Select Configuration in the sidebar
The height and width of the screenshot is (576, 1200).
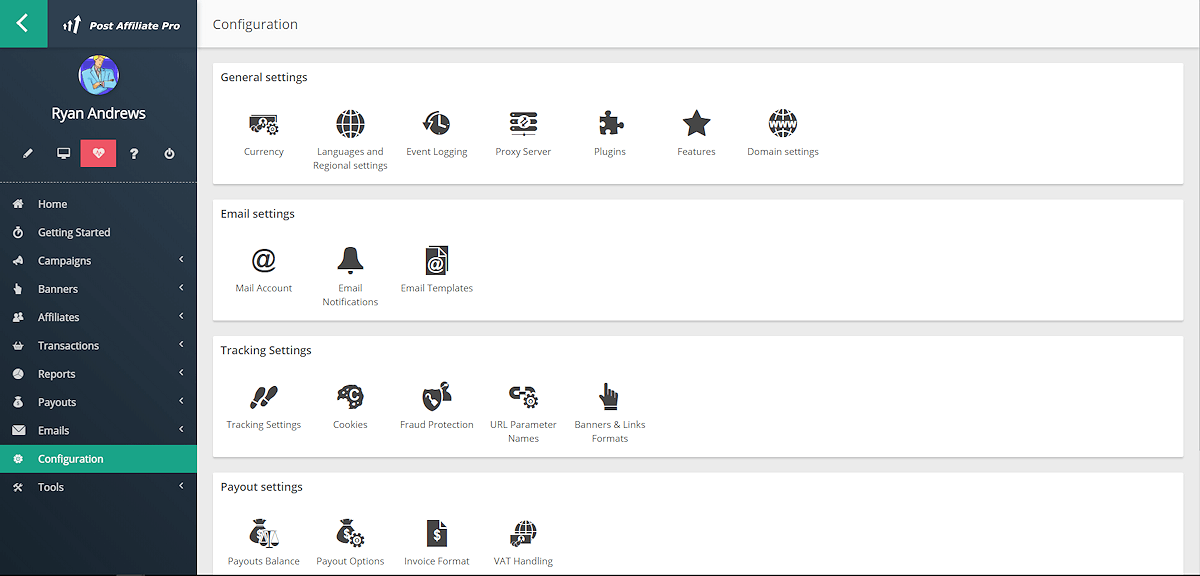click(x=98, y=459)
